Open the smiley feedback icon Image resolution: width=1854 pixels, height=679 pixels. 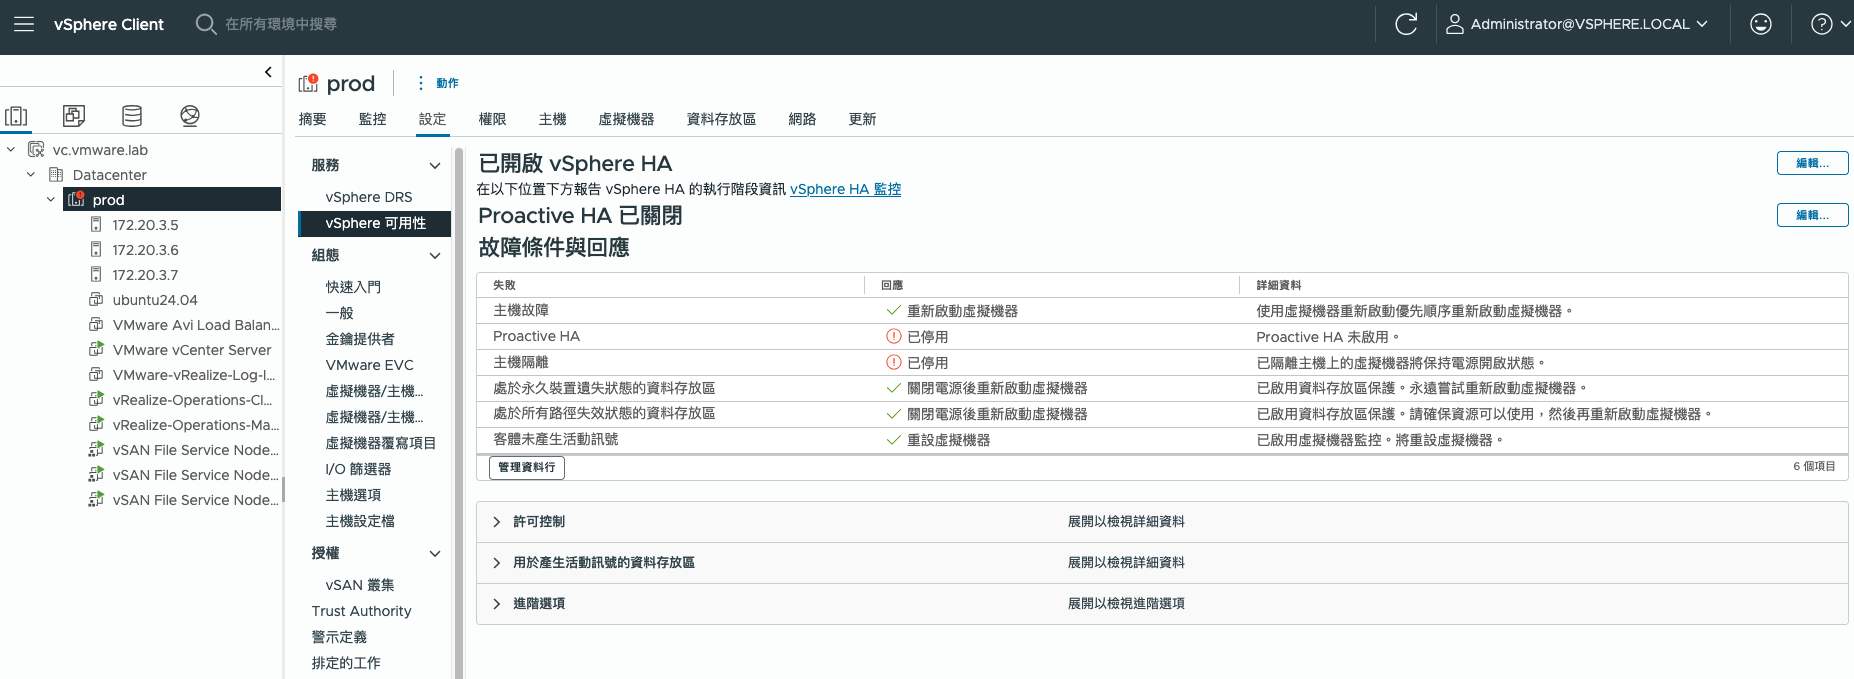[x=1761, y=24]
